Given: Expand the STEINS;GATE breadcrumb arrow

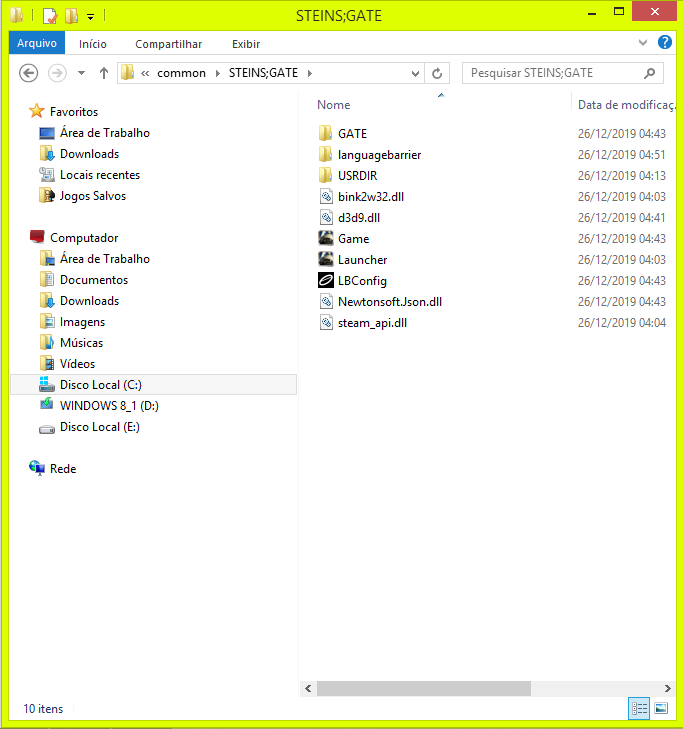Looking at the screenshot, I should [x=310, y=73].
